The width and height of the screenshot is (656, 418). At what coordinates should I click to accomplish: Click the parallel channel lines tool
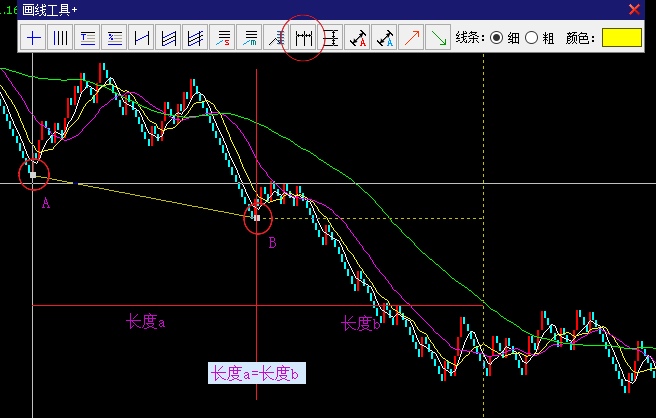click(169, 39)
